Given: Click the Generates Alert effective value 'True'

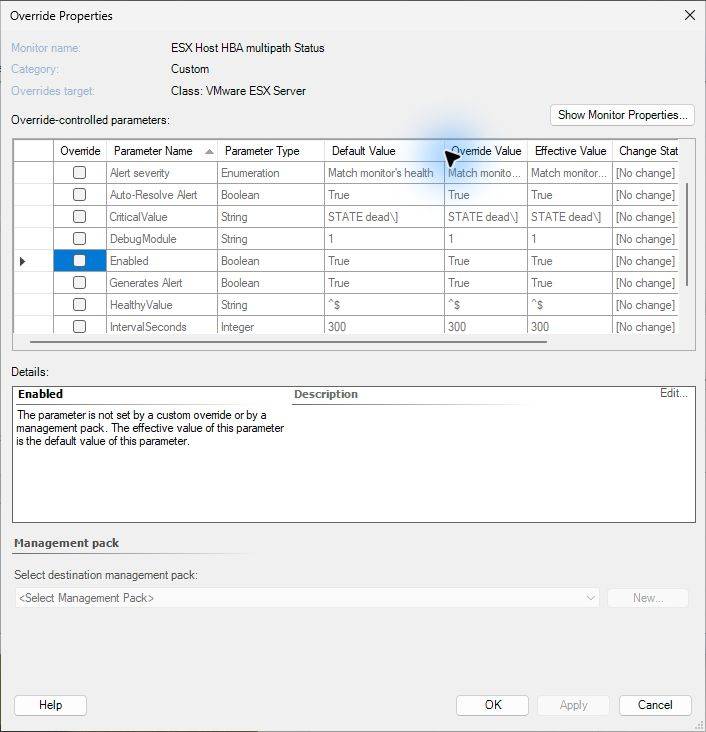Looking at the screenshot, I should [570, 282].
